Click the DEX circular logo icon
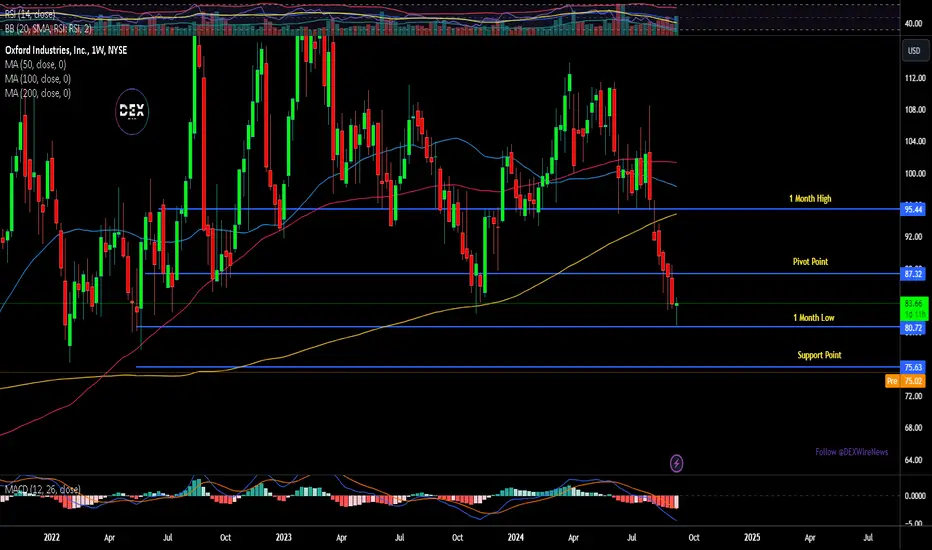932x550 pixels. pos(132,111)
